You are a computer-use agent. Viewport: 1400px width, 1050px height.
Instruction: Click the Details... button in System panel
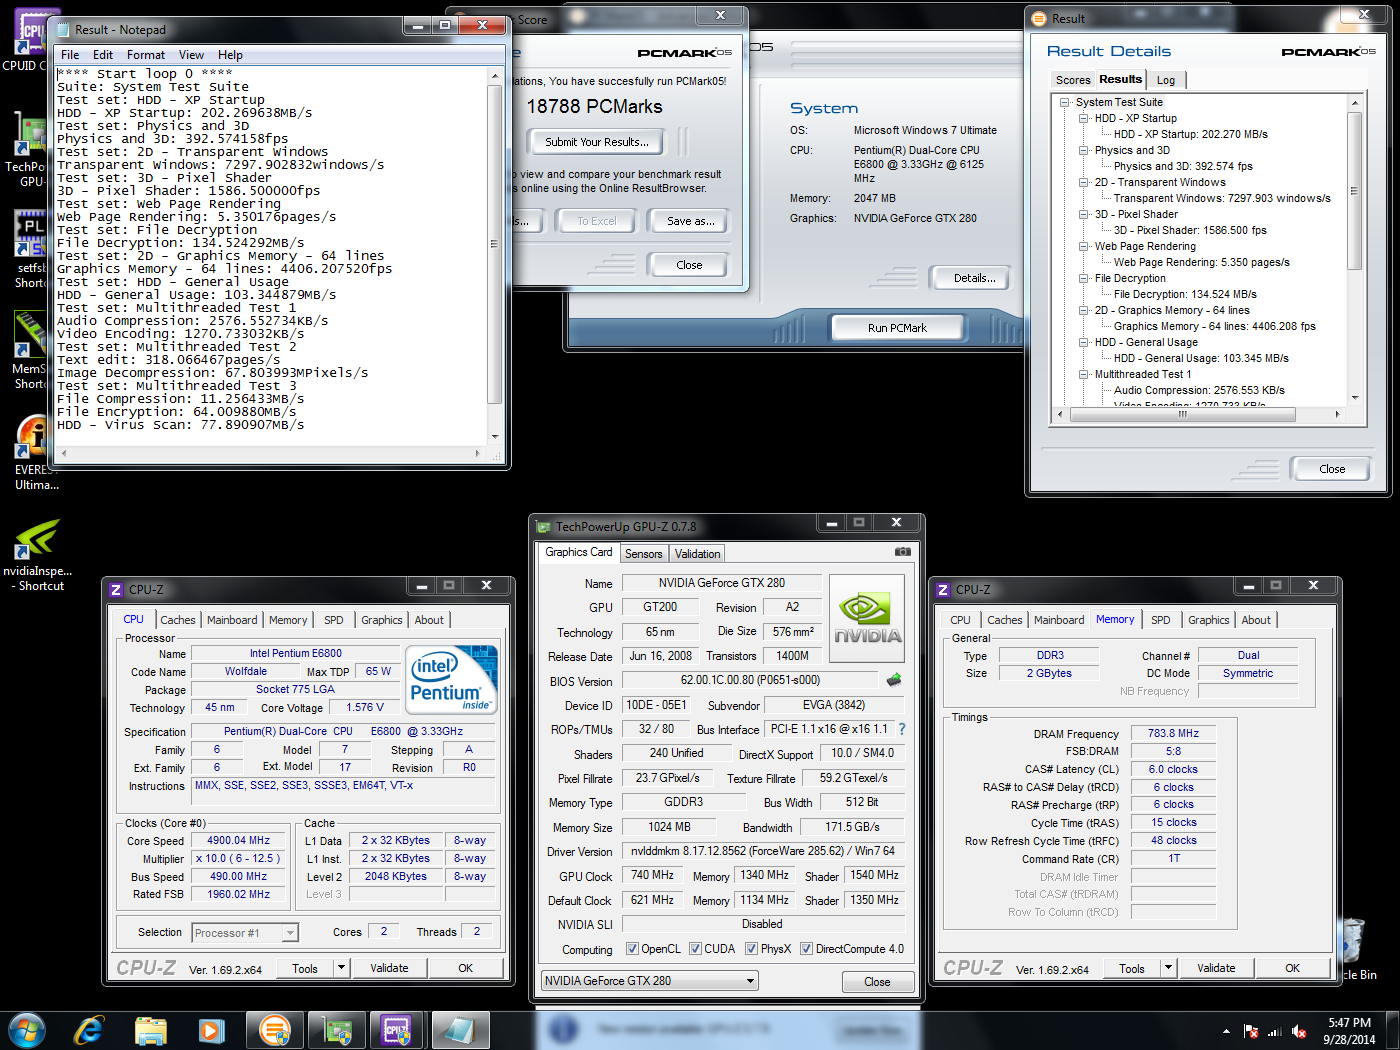(x=973, y=278)
